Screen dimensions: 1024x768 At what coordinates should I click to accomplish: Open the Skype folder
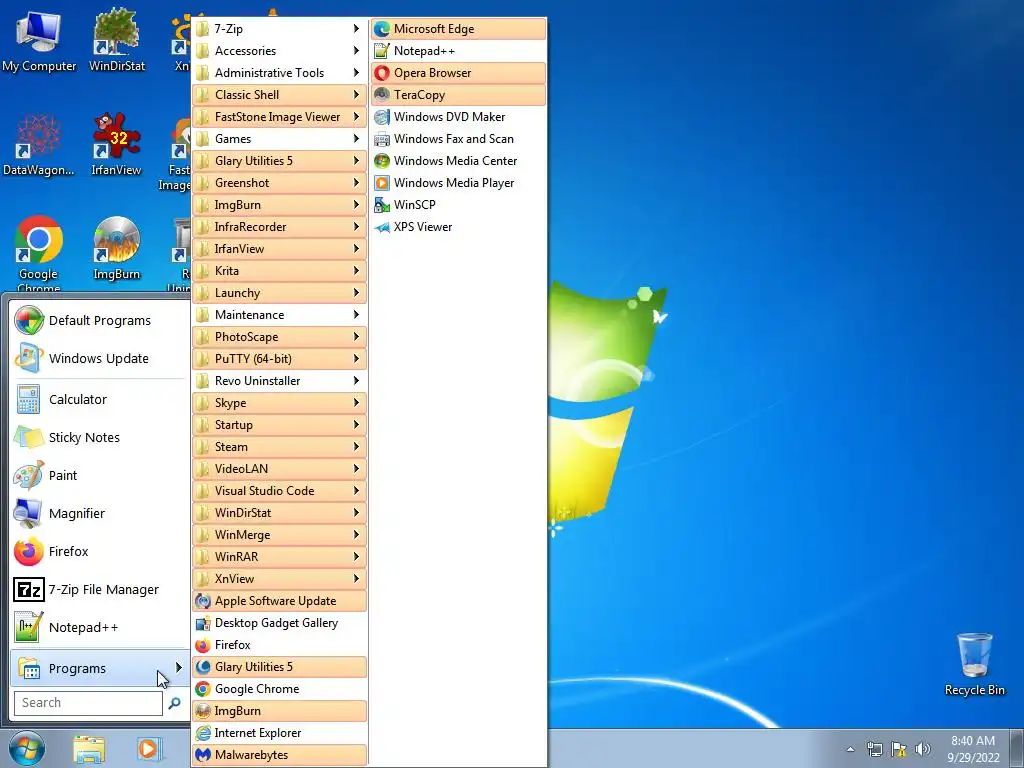tap(280, 403)
